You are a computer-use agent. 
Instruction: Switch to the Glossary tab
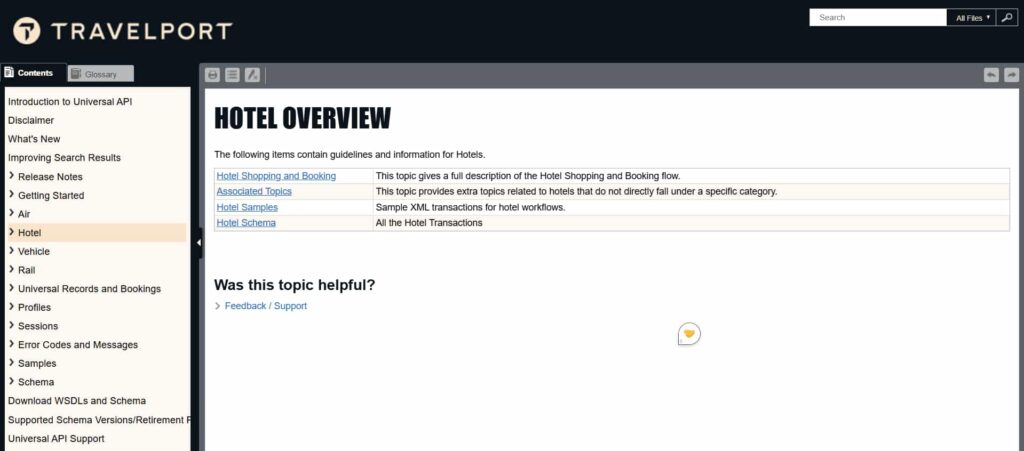(x=101, y=74)
